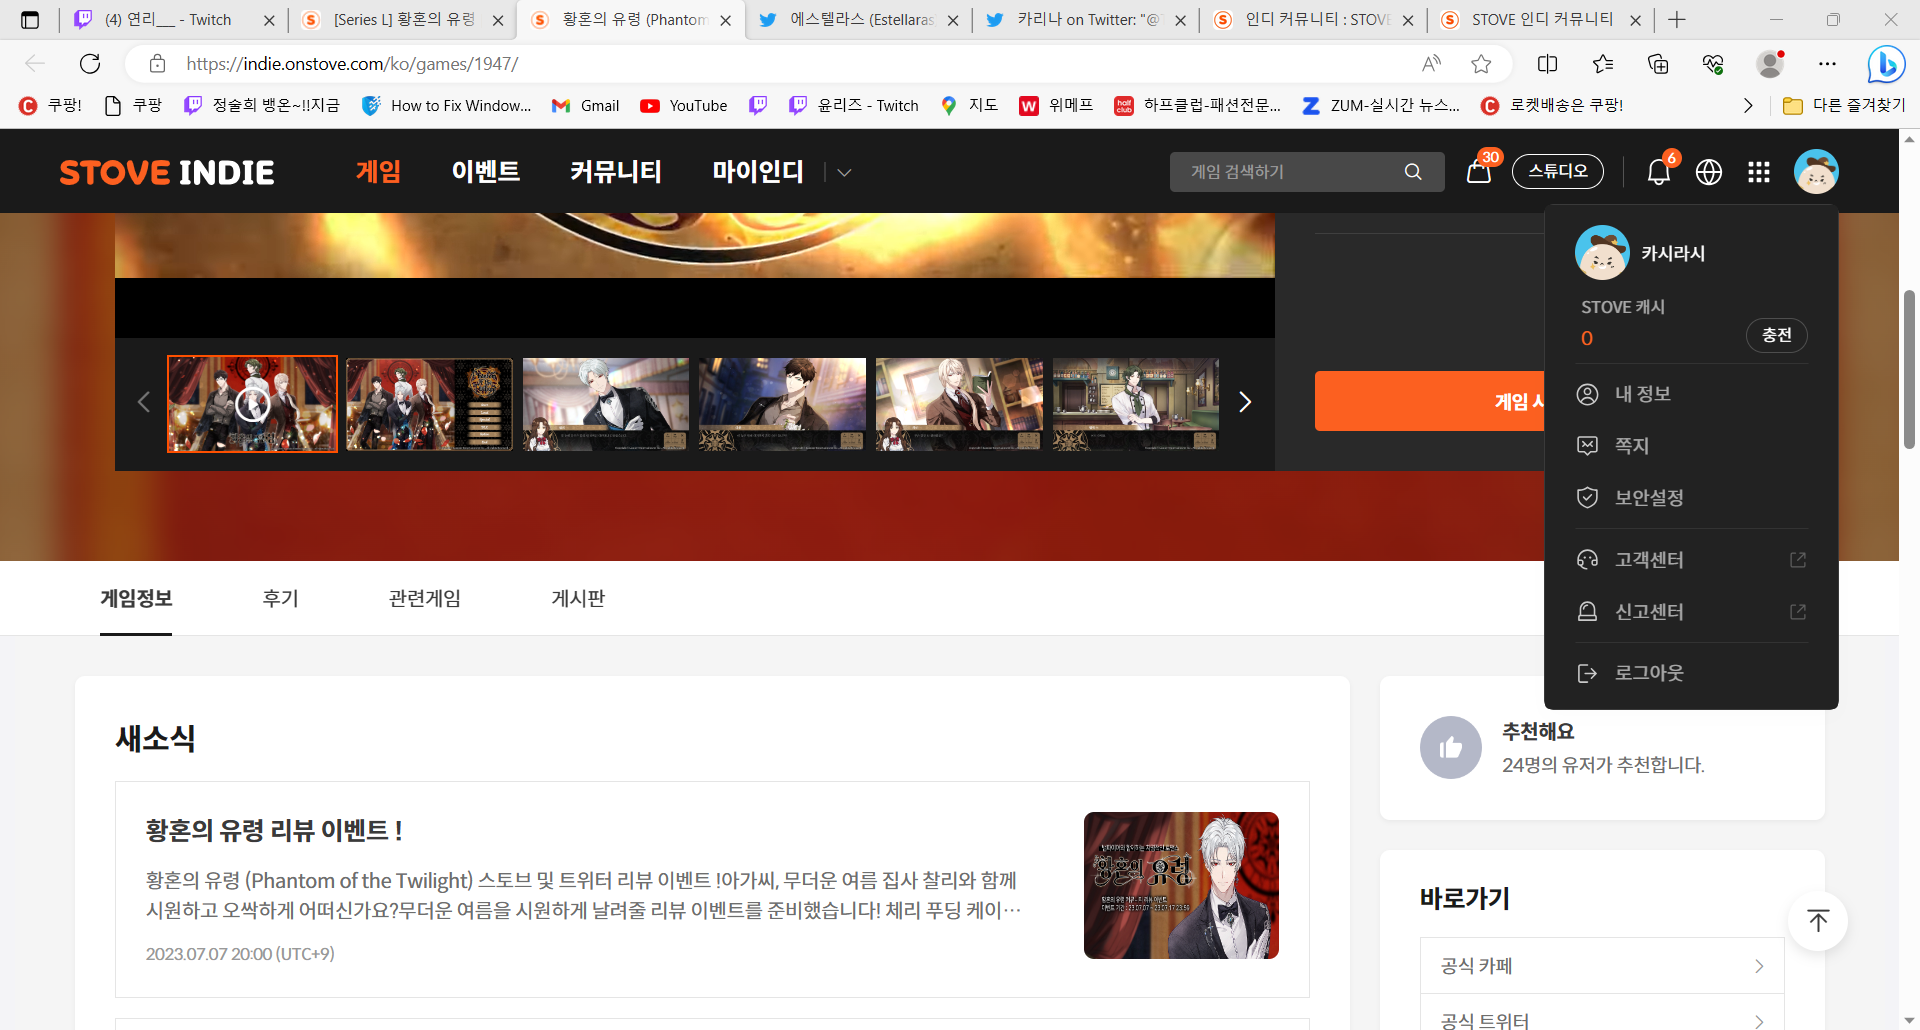Open the notifications bell
The height and width of the screenshot is (1030, 1920).
click(x=1658, y=172)
